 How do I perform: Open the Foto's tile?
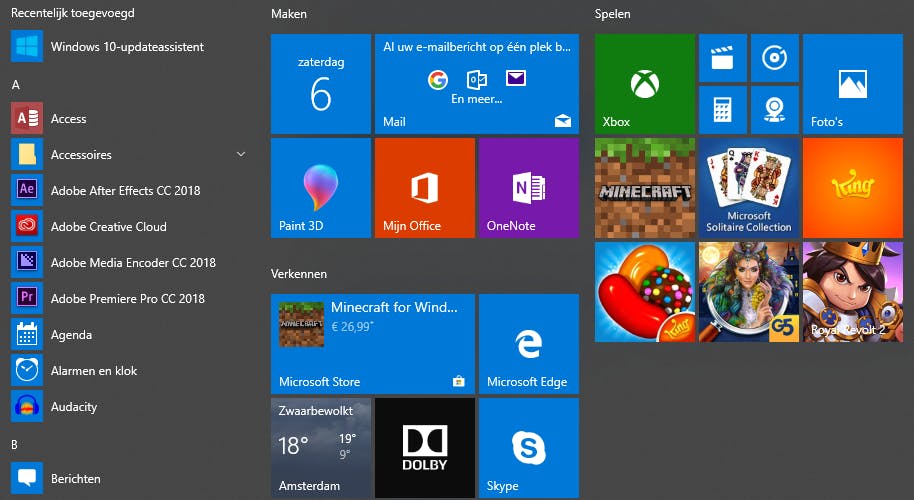(x=853, y=84)
